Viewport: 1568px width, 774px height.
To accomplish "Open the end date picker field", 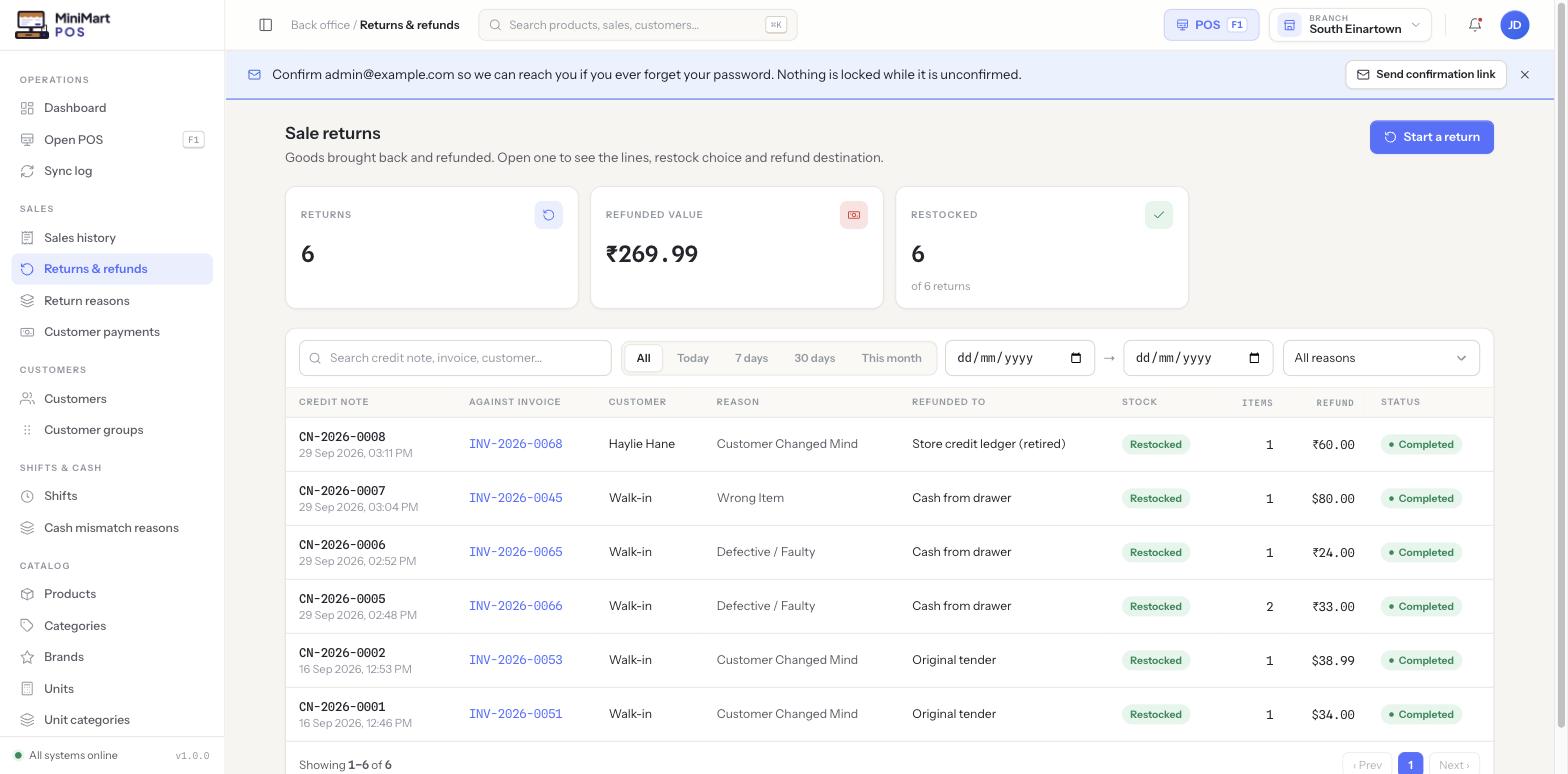I will coord(1198,358).
